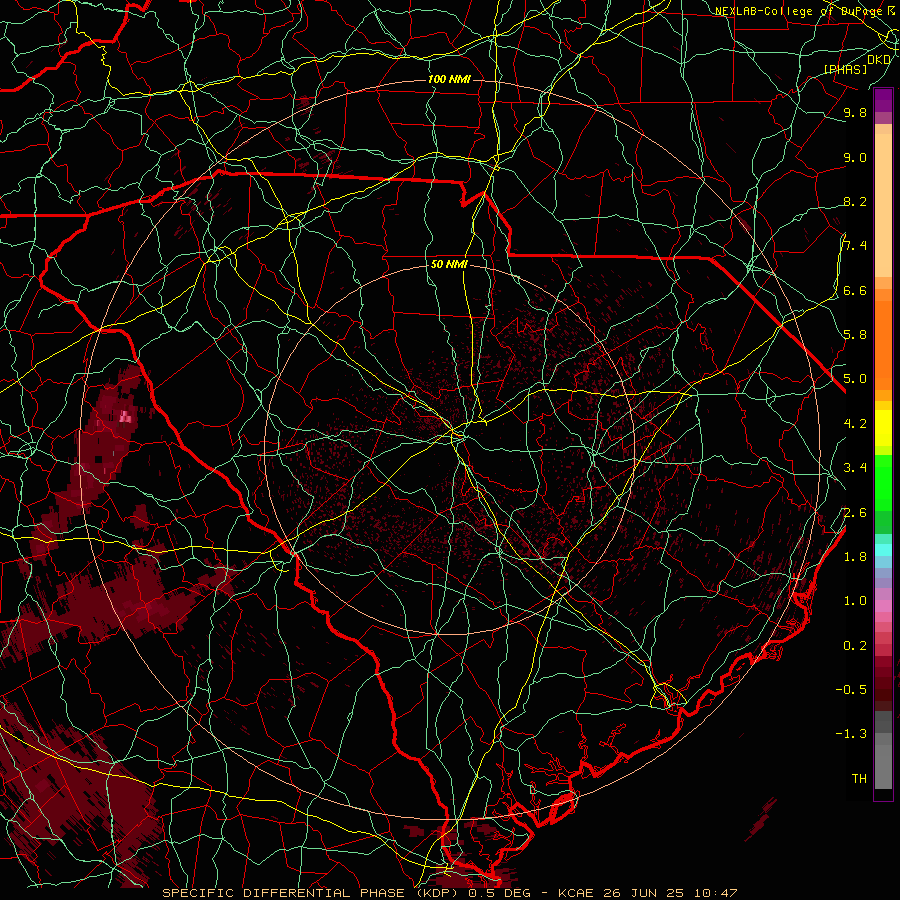Viewport: 900px width, 900px height.
Task: Click the 50 NMI range ring label
Action: pos(449,264)
